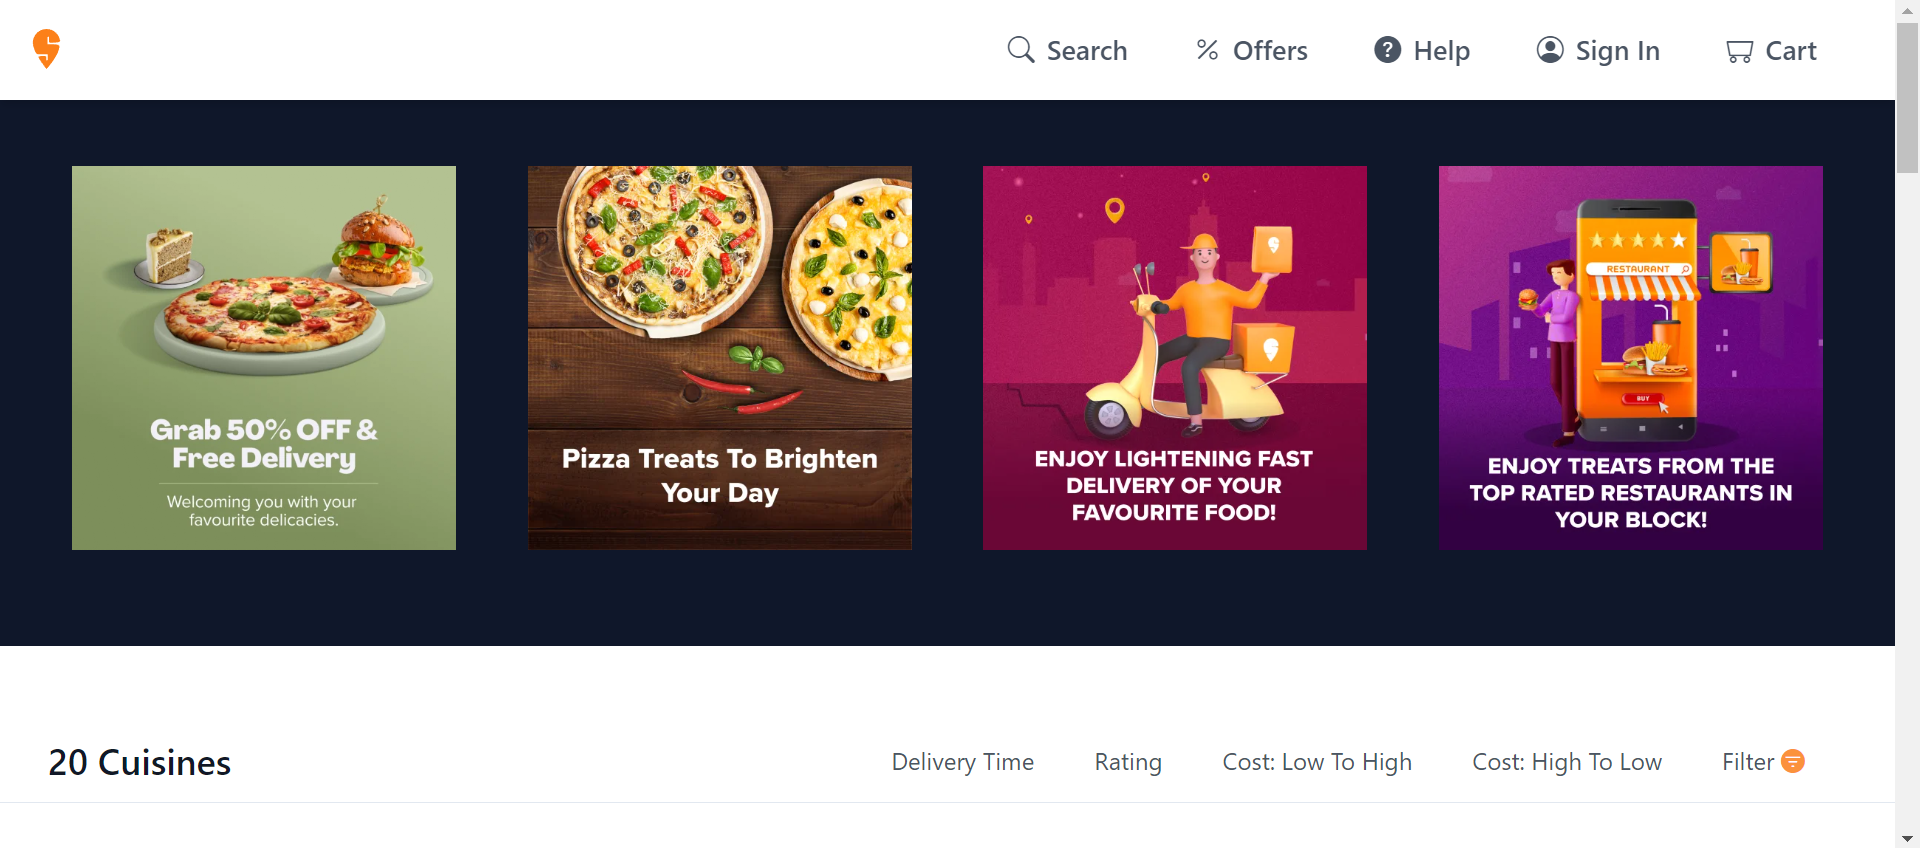Open the Filter options
This screenshot has height=848, width=1920.
click(x=1763, y=762)
